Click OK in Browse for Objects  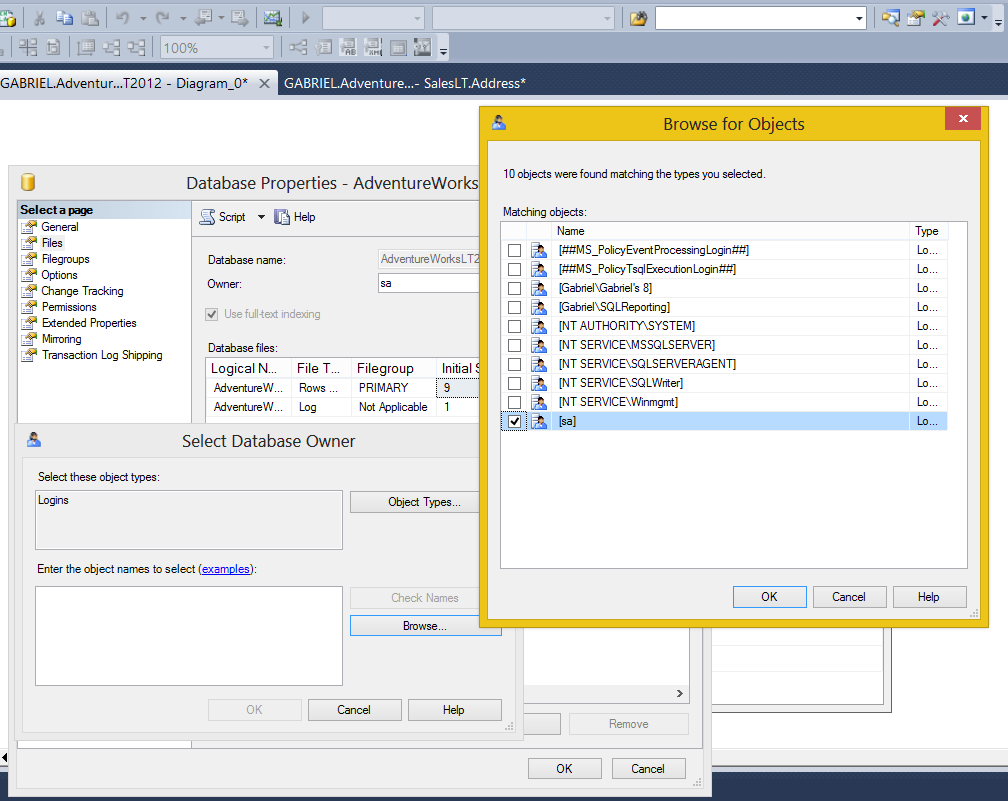pos(770,597)
